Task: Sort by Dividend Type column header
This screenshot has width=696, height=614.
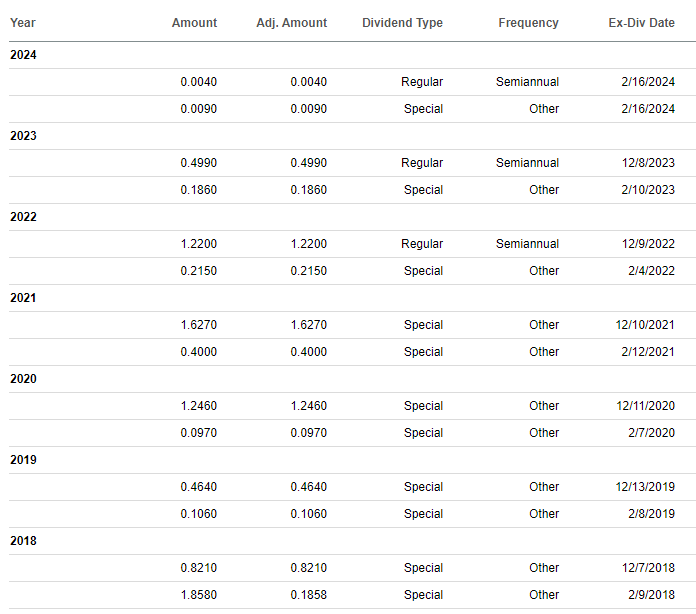Action: point(402,23)
